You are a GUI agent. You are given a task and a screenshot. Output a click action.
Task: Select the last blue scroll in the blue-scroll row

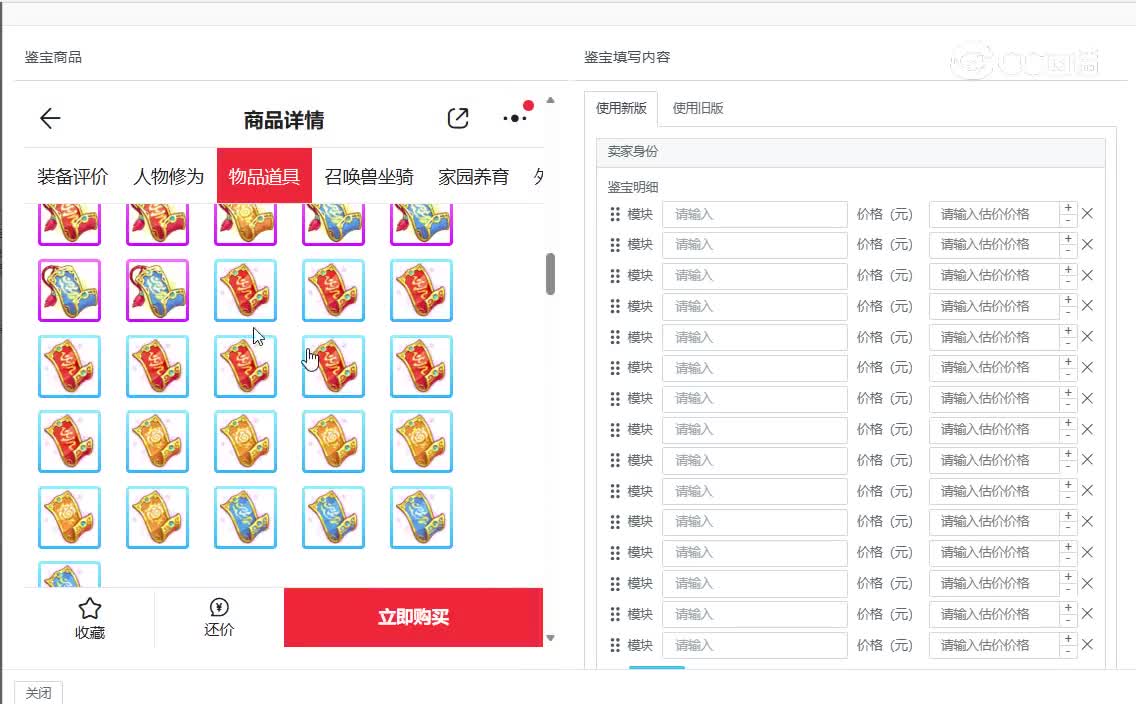pyautogui.click(x=422, y=517)
